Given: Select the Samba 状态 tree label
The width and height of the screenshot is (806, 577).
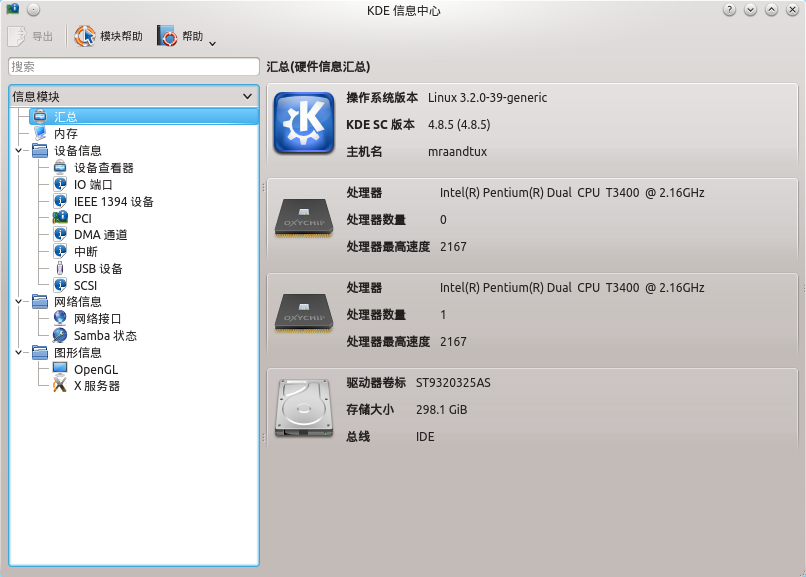Looking at the screenshot, I should (x=105, y=336).
